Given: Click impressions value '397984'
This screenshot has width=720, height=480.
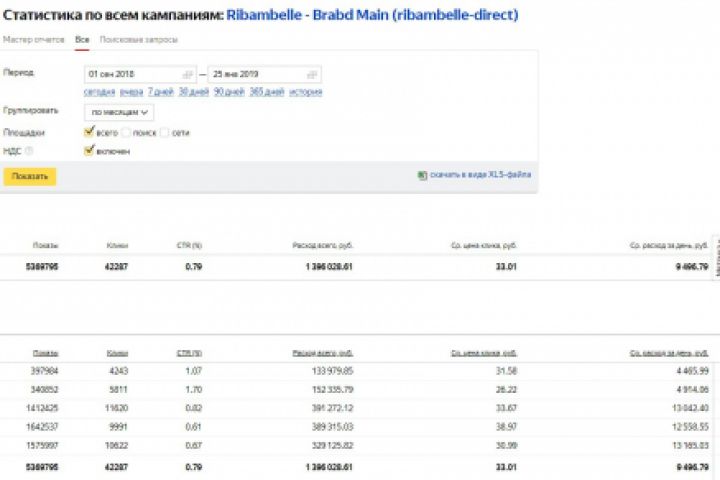Looking at the screenshot, I should [x=44, y=371].
